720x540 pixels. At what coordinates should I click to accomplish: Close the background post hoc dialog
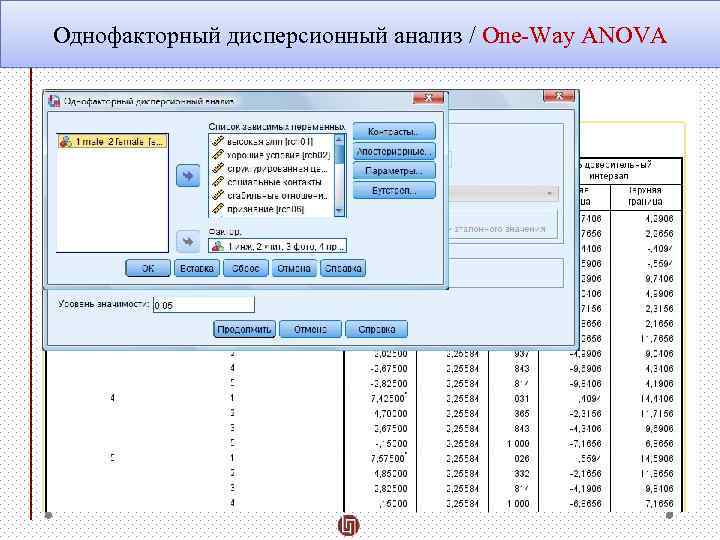click(x=559, y=96)
